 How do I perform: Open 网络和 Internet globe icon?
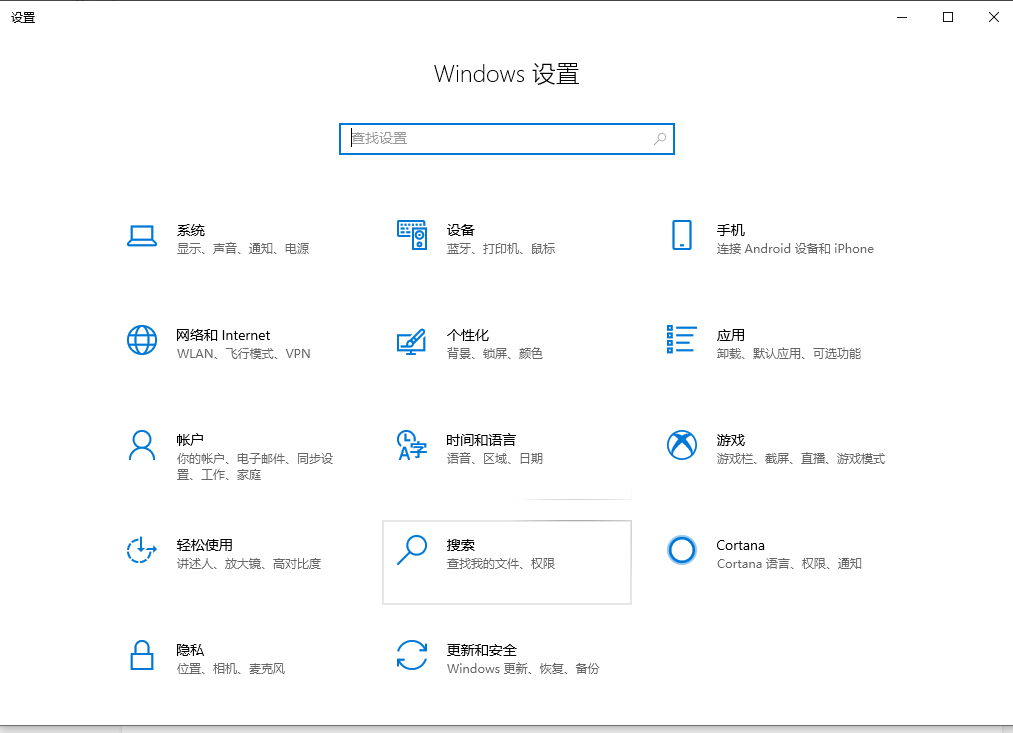142,341
